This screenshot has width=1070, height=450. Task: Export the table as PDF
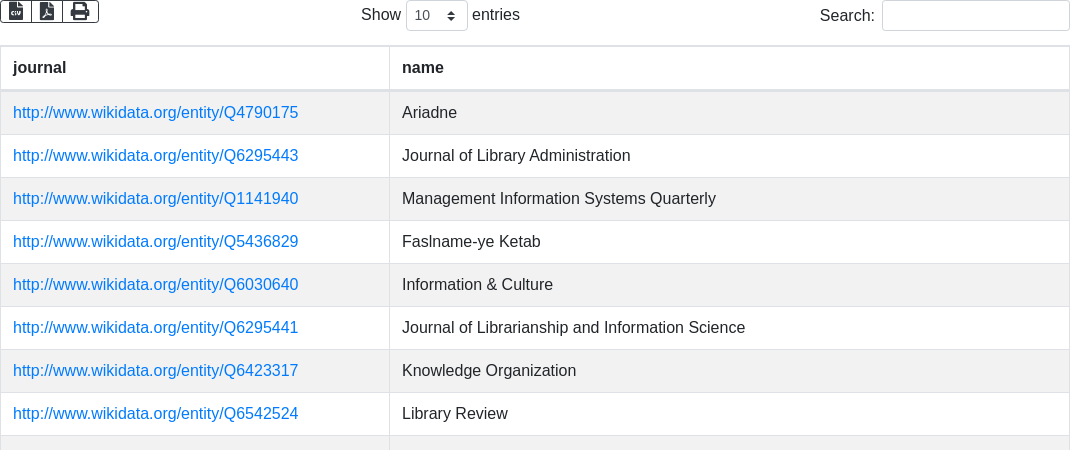47,11
